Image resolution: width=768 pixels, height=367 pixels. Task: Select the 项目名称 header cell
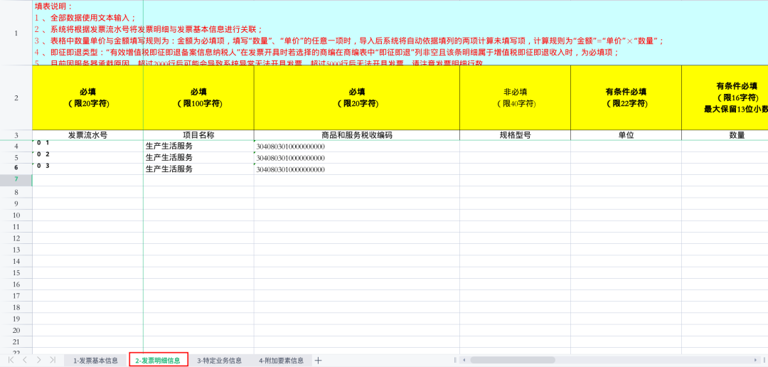point(198,135)
